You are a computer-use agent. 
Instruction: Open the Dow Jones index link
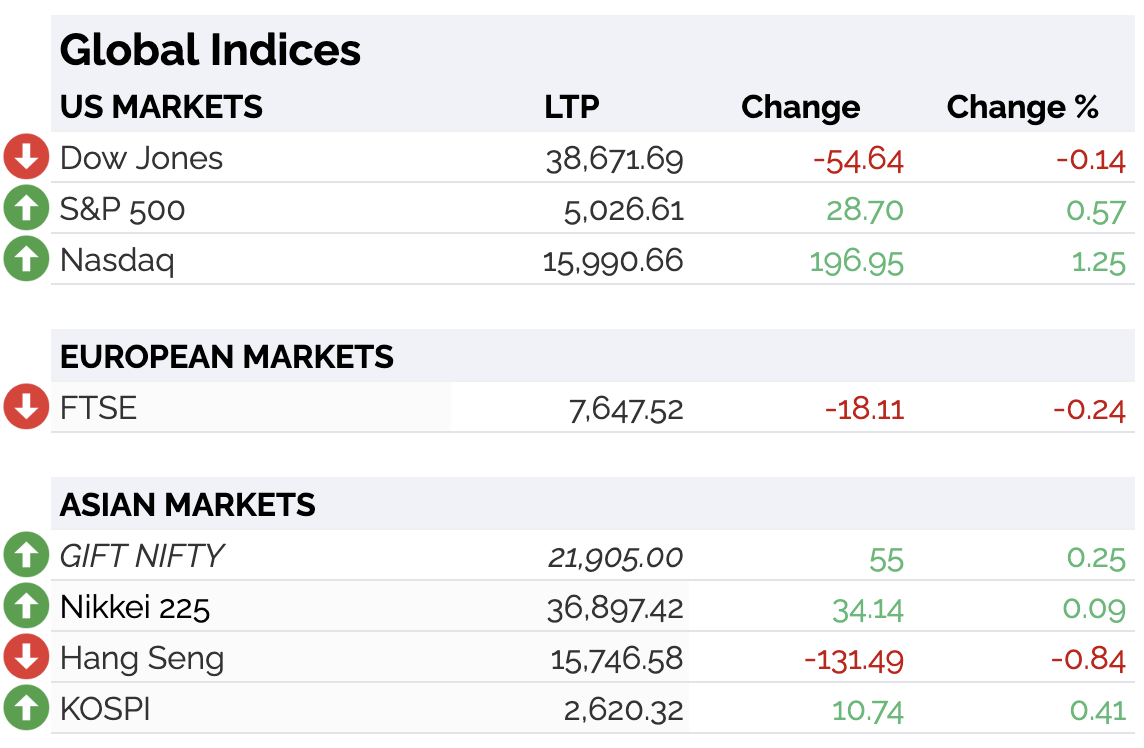click(142, 158)
